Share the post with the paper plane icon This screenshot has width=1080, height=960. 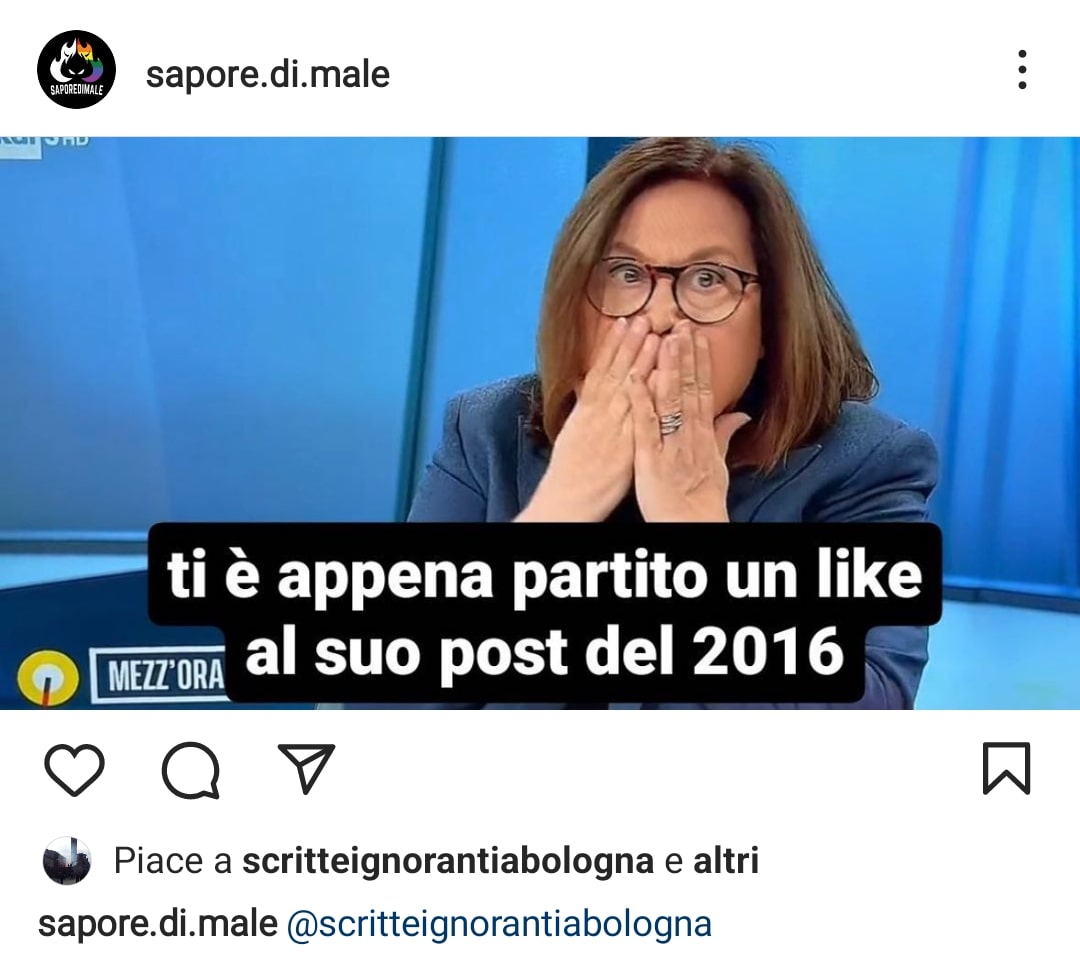307,767
